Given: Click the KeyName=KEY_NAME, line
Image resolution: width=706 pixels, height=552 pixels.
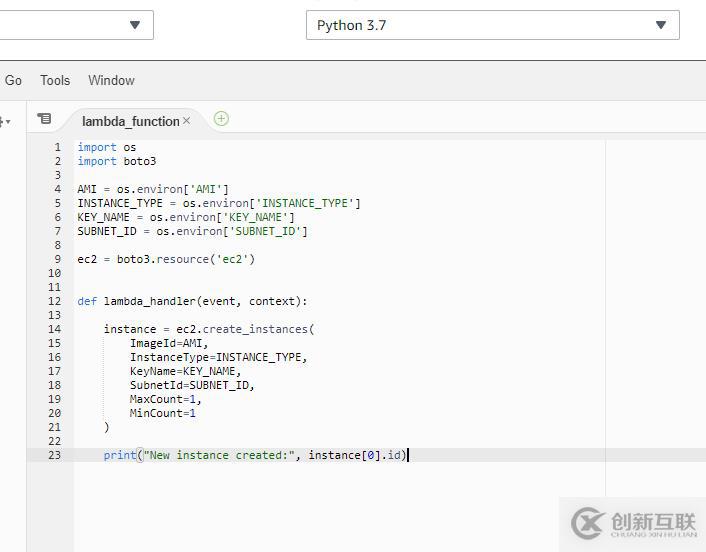Looking at the screenshot, I should pyautogui.click(x=186, y=371).
